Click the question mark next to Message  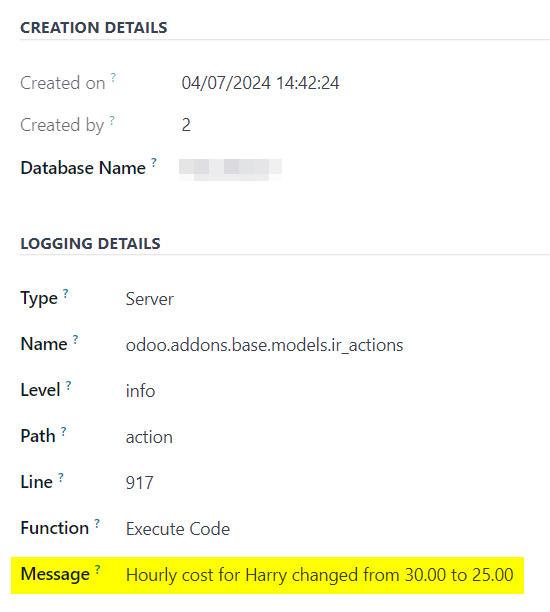point(98,569)
